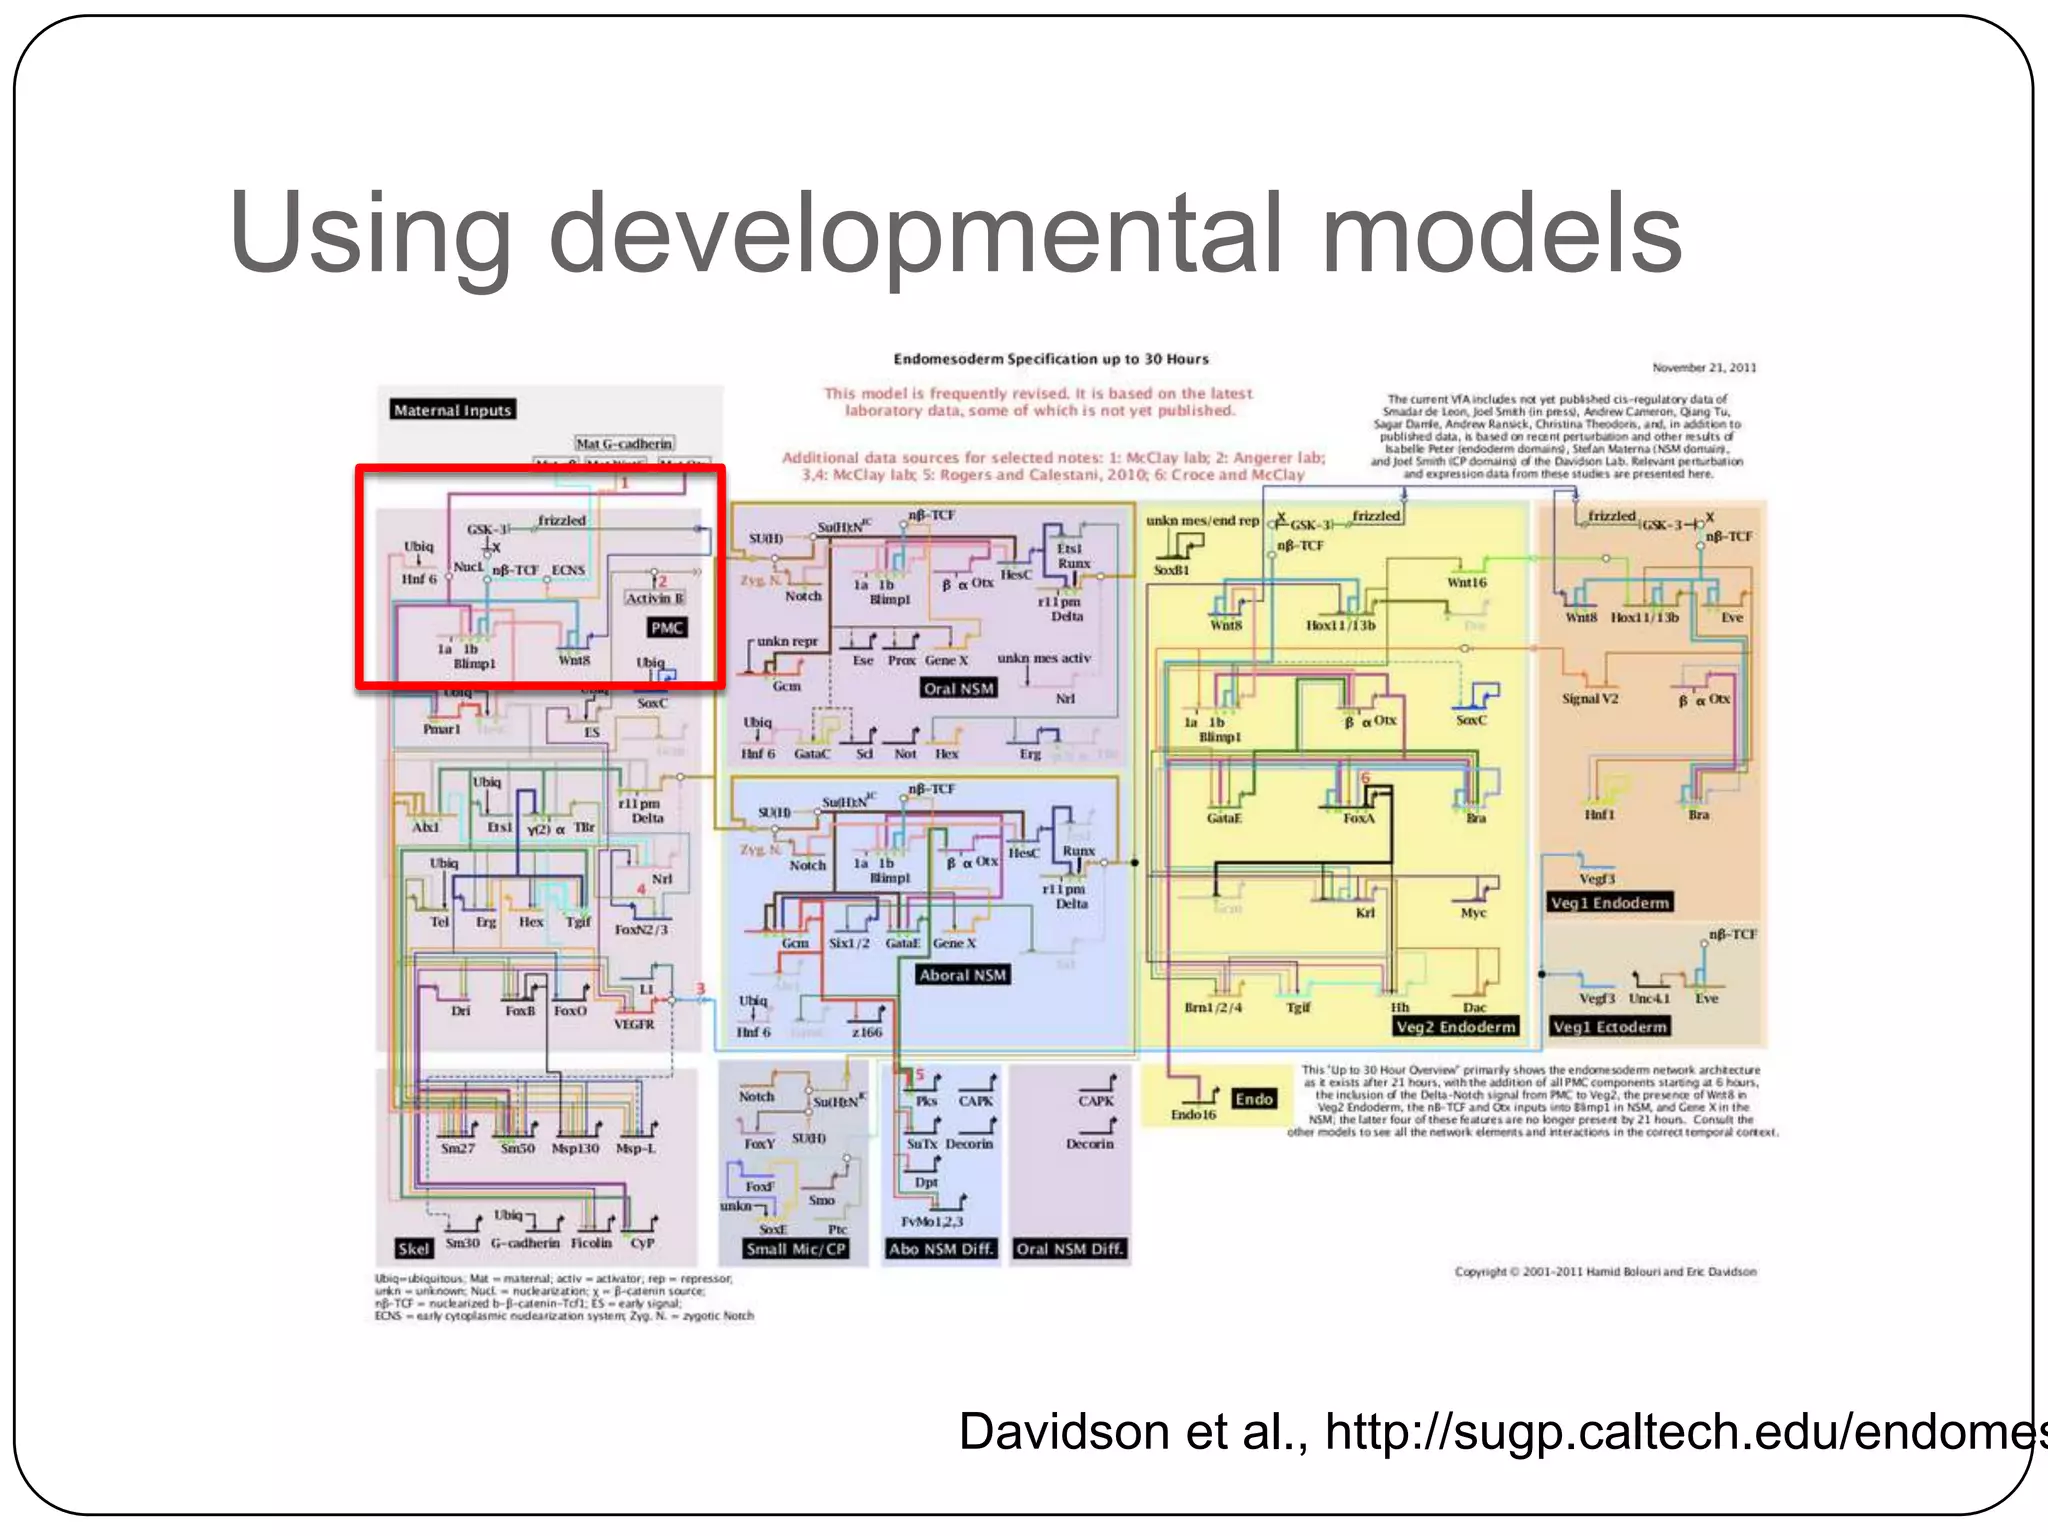Click the 'Veg2 Endoderm' region label

tap(1456, 1027)
